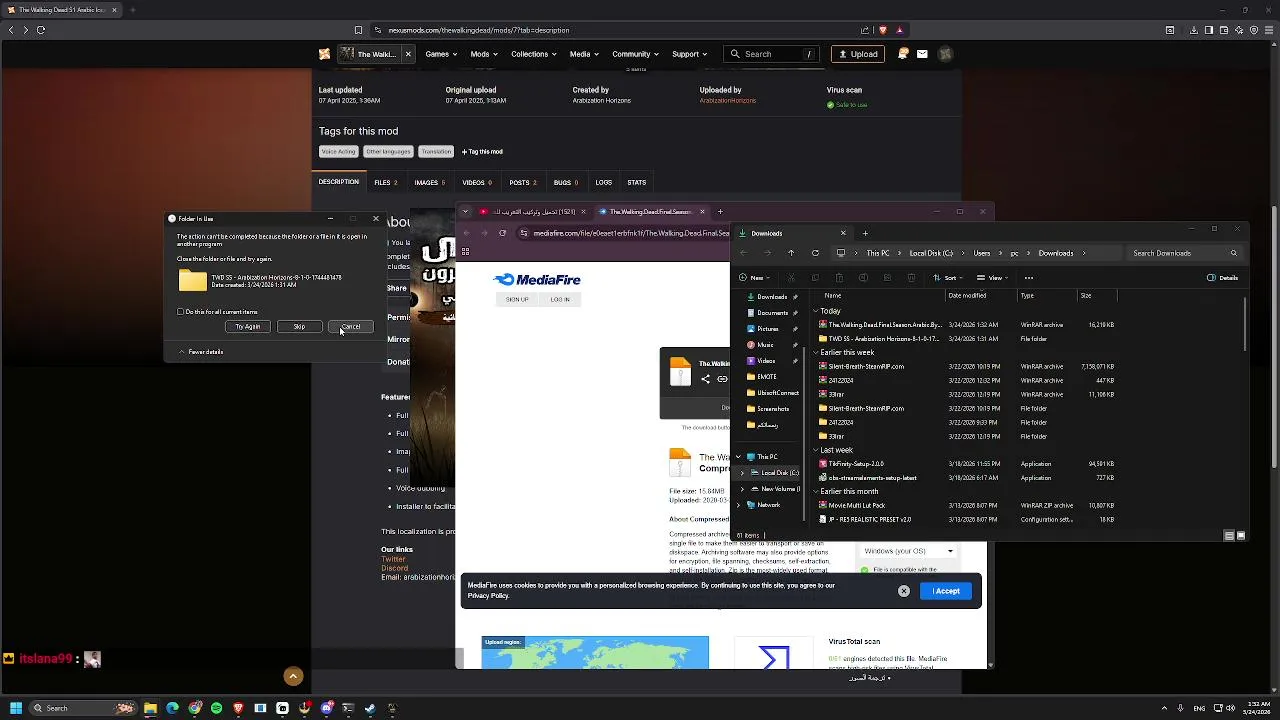
Task: Click the Search Downloads field
Action: [x=1185, y=253]
